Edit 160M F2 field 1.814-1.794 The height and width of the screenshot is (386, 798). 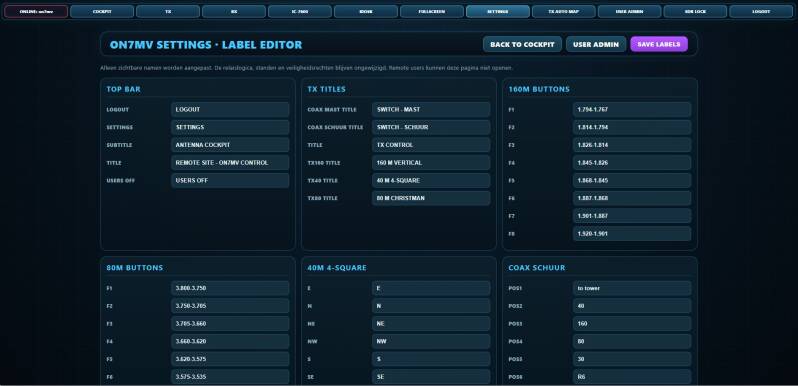[x=632, y=127]
